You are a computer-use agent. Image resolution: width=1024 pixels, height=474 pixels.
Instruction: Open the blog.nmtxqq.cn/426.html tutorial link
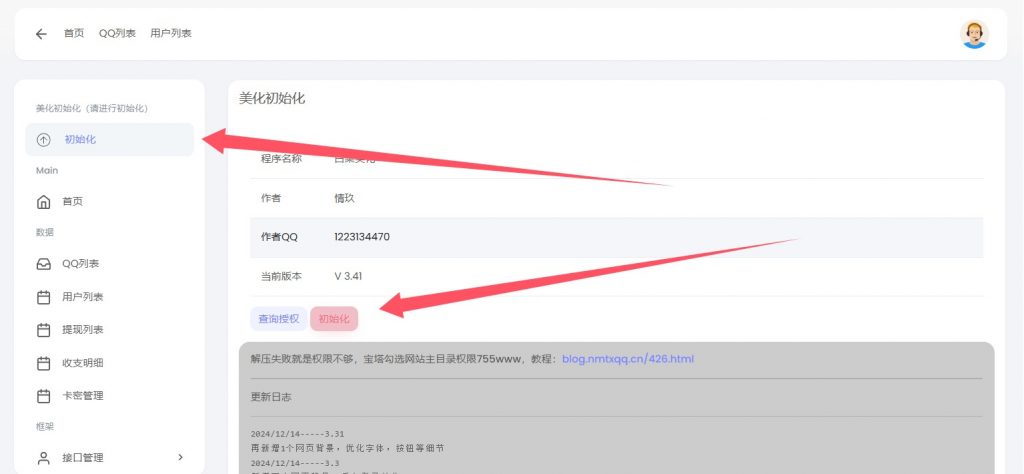coord(627,359)
